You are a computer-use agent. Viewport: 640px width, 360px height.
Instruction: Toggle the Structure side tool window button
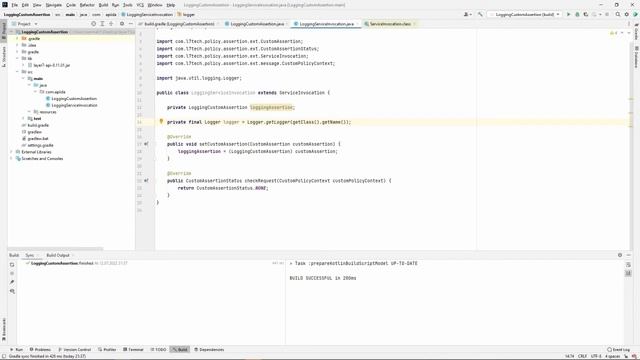(4, 56)
